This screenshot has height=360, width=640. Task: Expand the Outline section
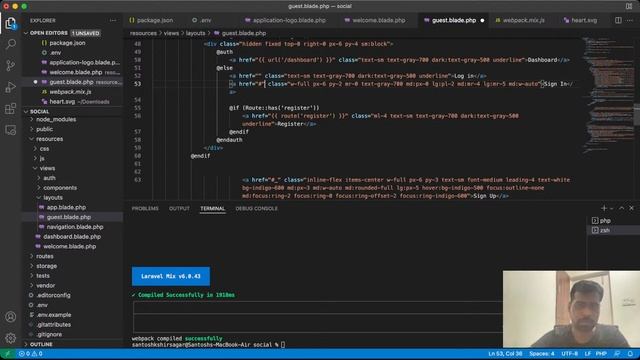(41, 344)
